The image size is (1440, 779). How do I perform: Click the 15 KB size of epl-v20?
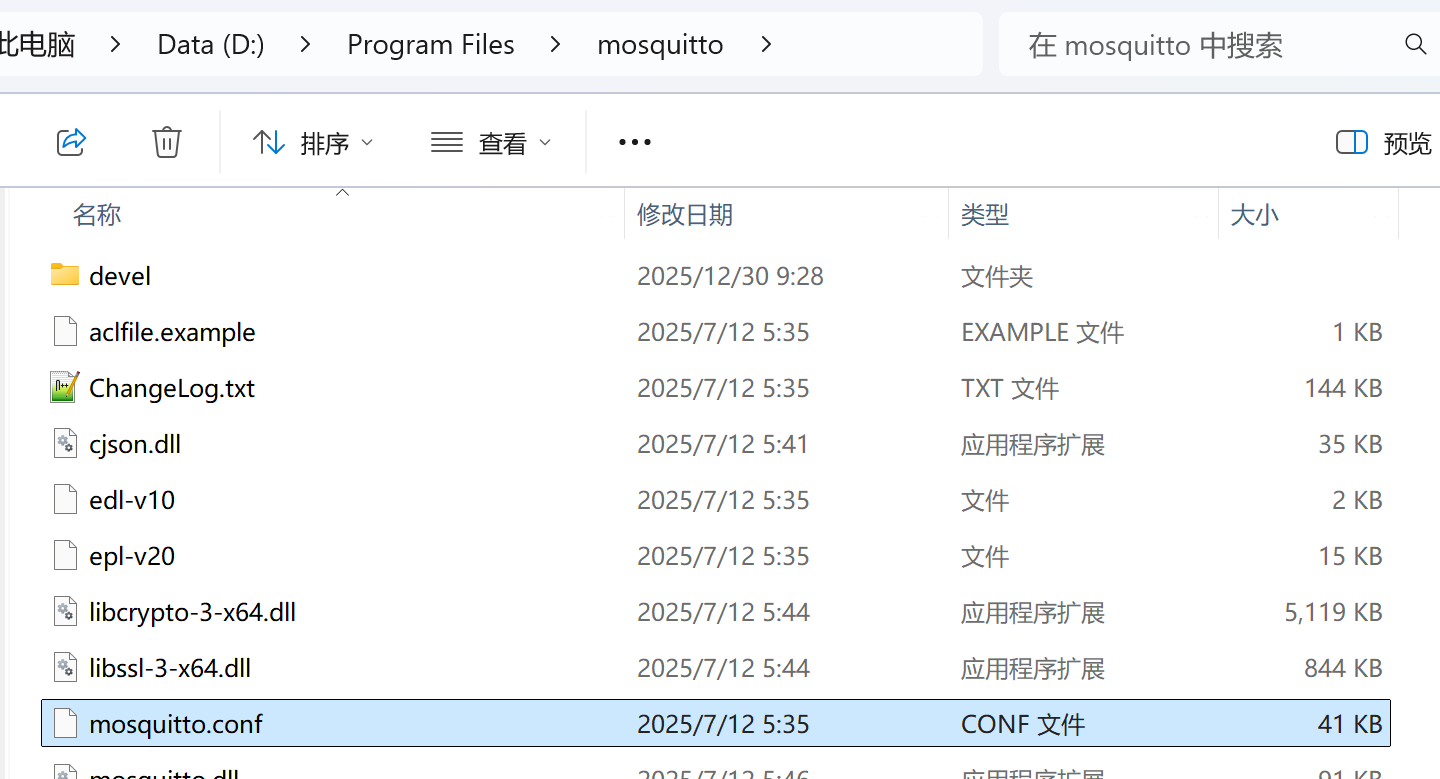tap(1350, 556)
